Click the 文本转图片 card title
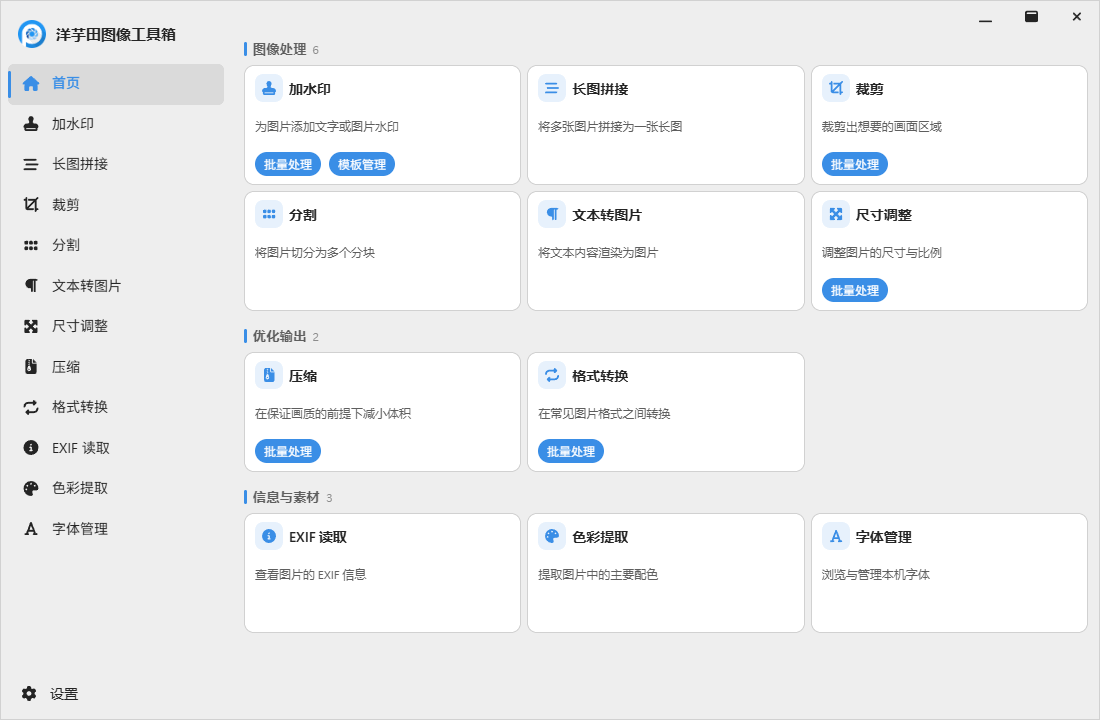The image size is (1100, 720). (x=607, y=215)
